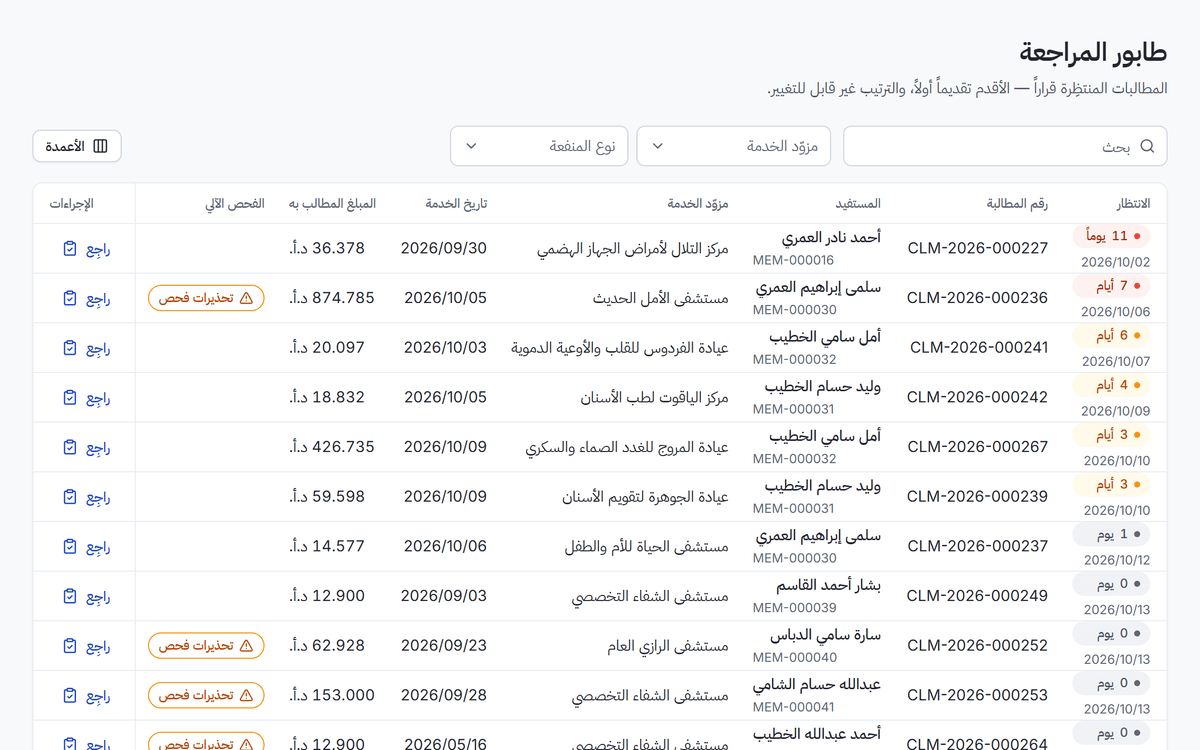Click the search magnifier icon
The image size is (1200, 750).
click(x=1147, y=146)
